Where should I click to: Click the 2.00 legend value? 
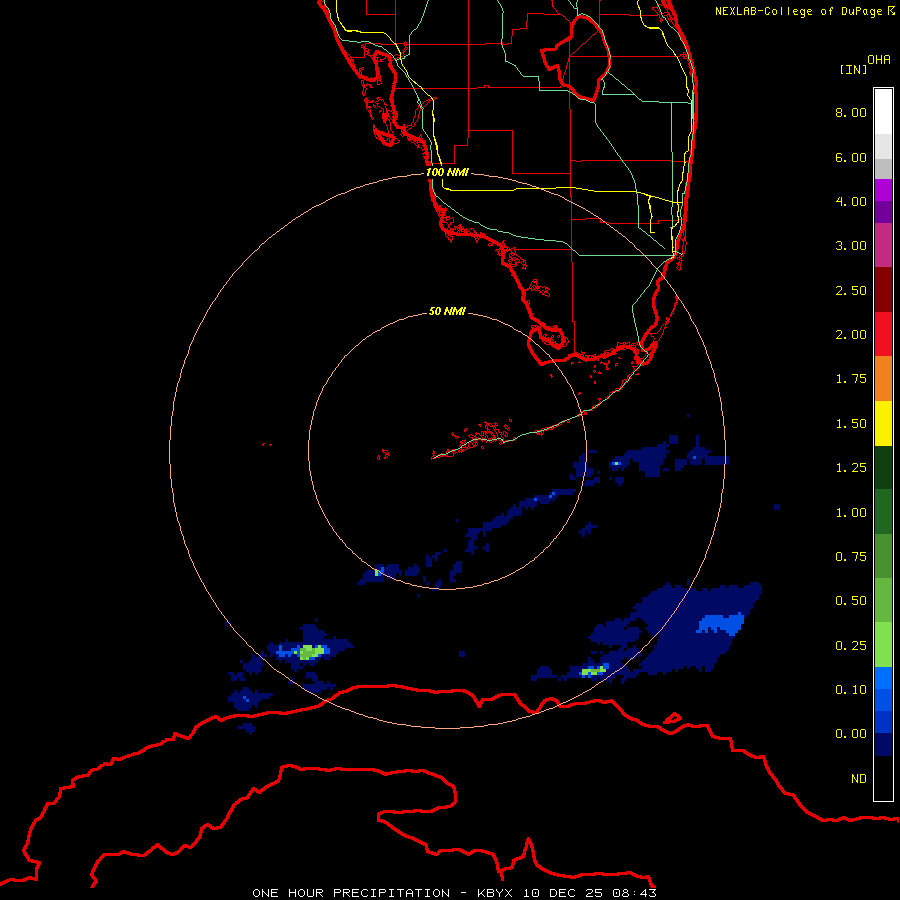click(x=851, y=335)
